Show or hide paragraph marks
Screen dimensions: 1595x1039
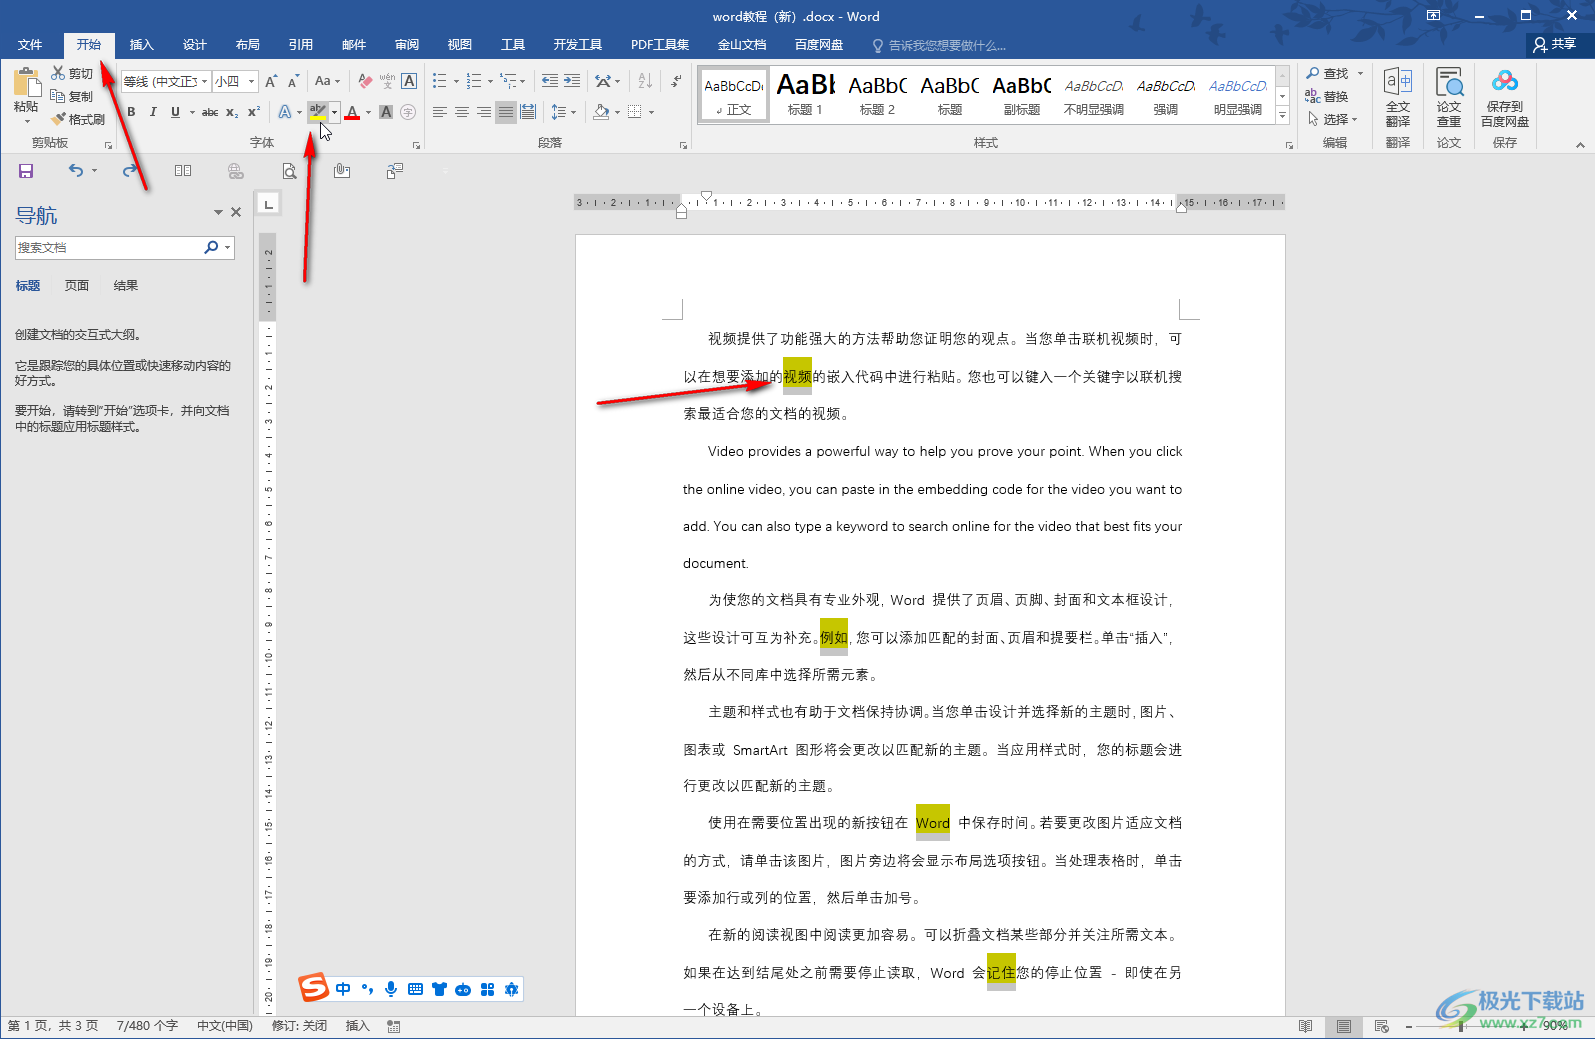point(676,81)
